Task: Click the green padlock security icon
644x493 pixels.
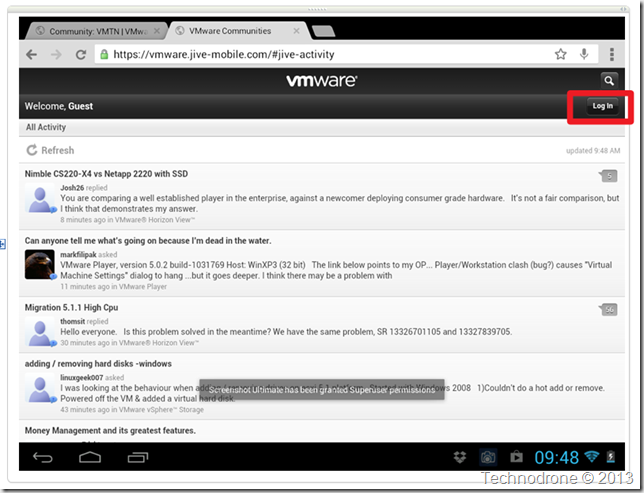Action: pyautogui.click(x=104, y=54)
